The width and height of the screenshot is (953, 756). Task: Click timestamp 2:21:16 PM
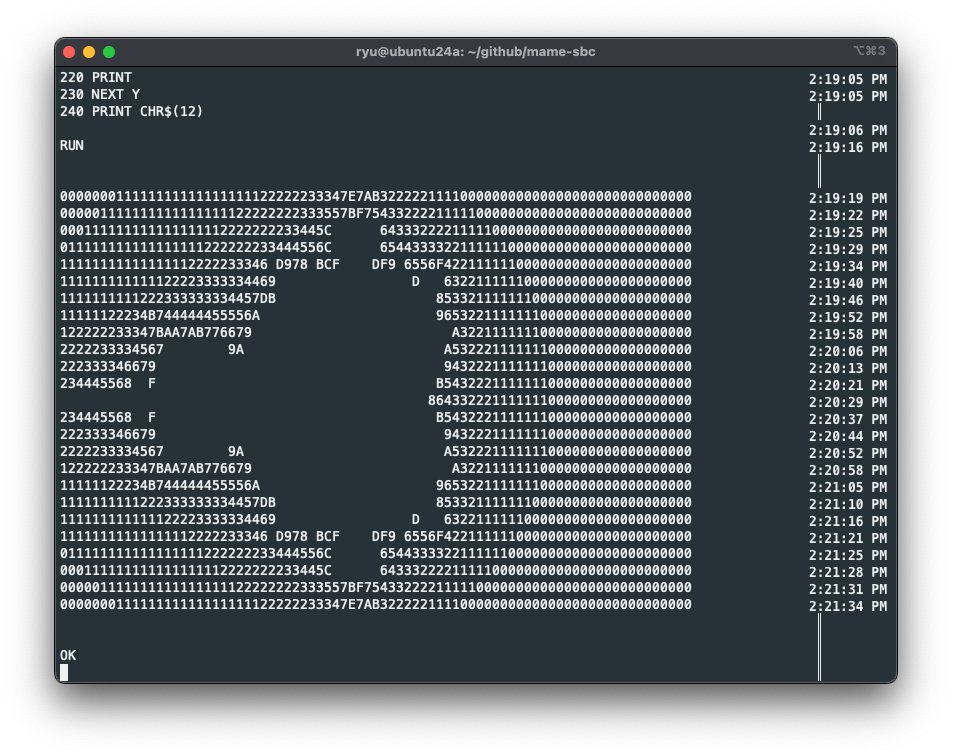coord(848,522)
